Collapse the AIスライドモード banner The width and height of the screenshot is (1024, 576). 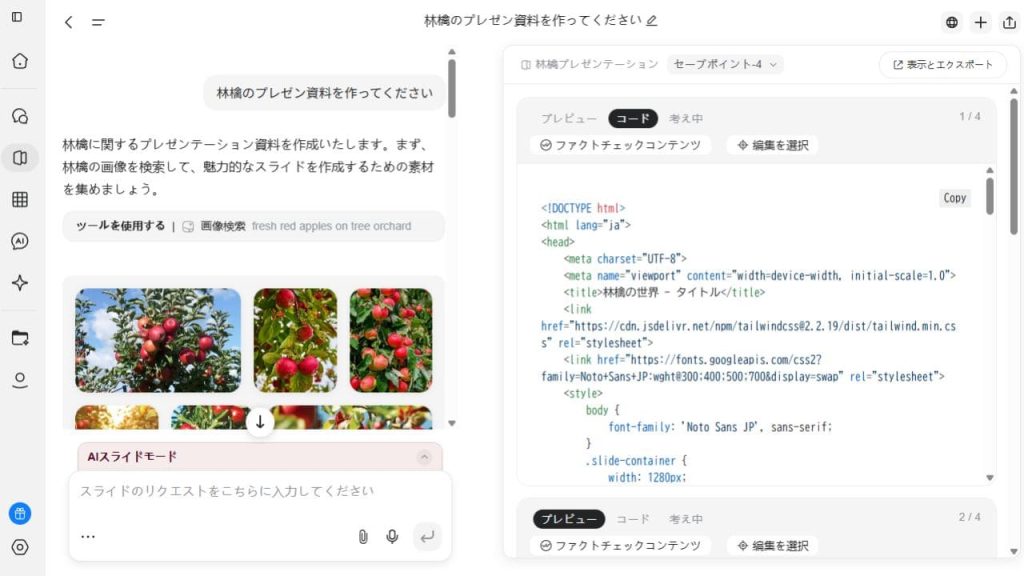coord(424,456)
